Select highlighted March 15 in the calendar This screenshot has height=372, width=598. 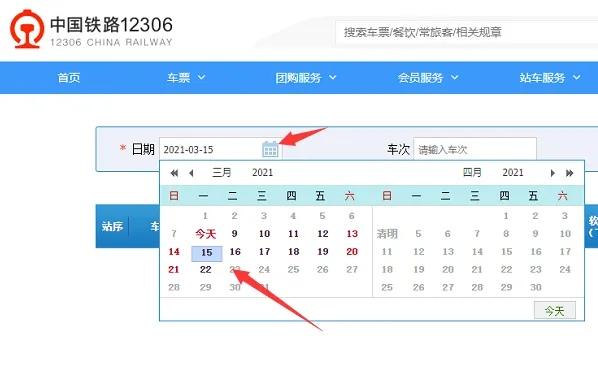click(207, 253)
